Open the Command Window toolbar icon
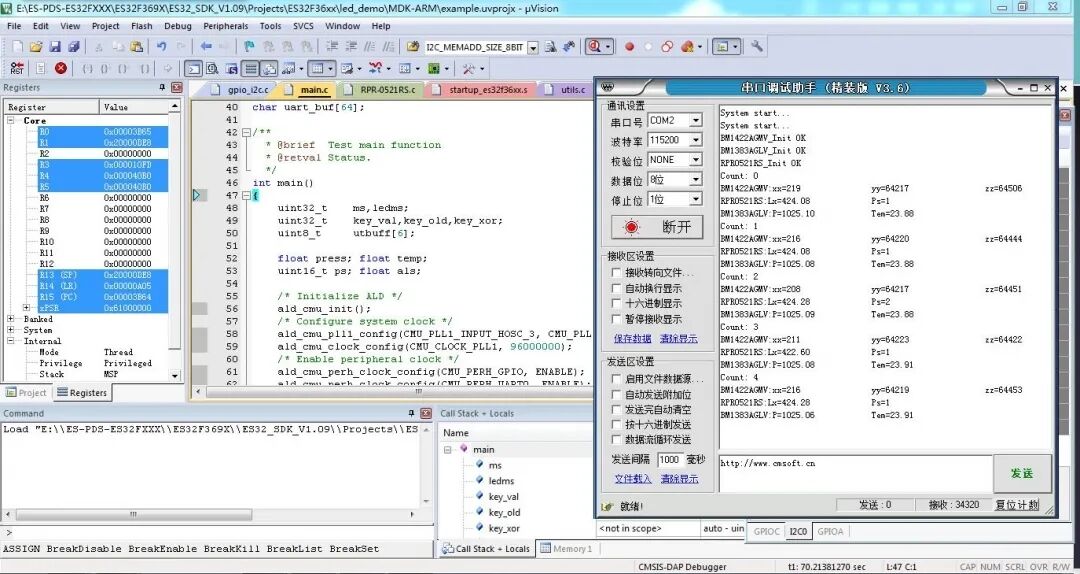 pos(194,68)
